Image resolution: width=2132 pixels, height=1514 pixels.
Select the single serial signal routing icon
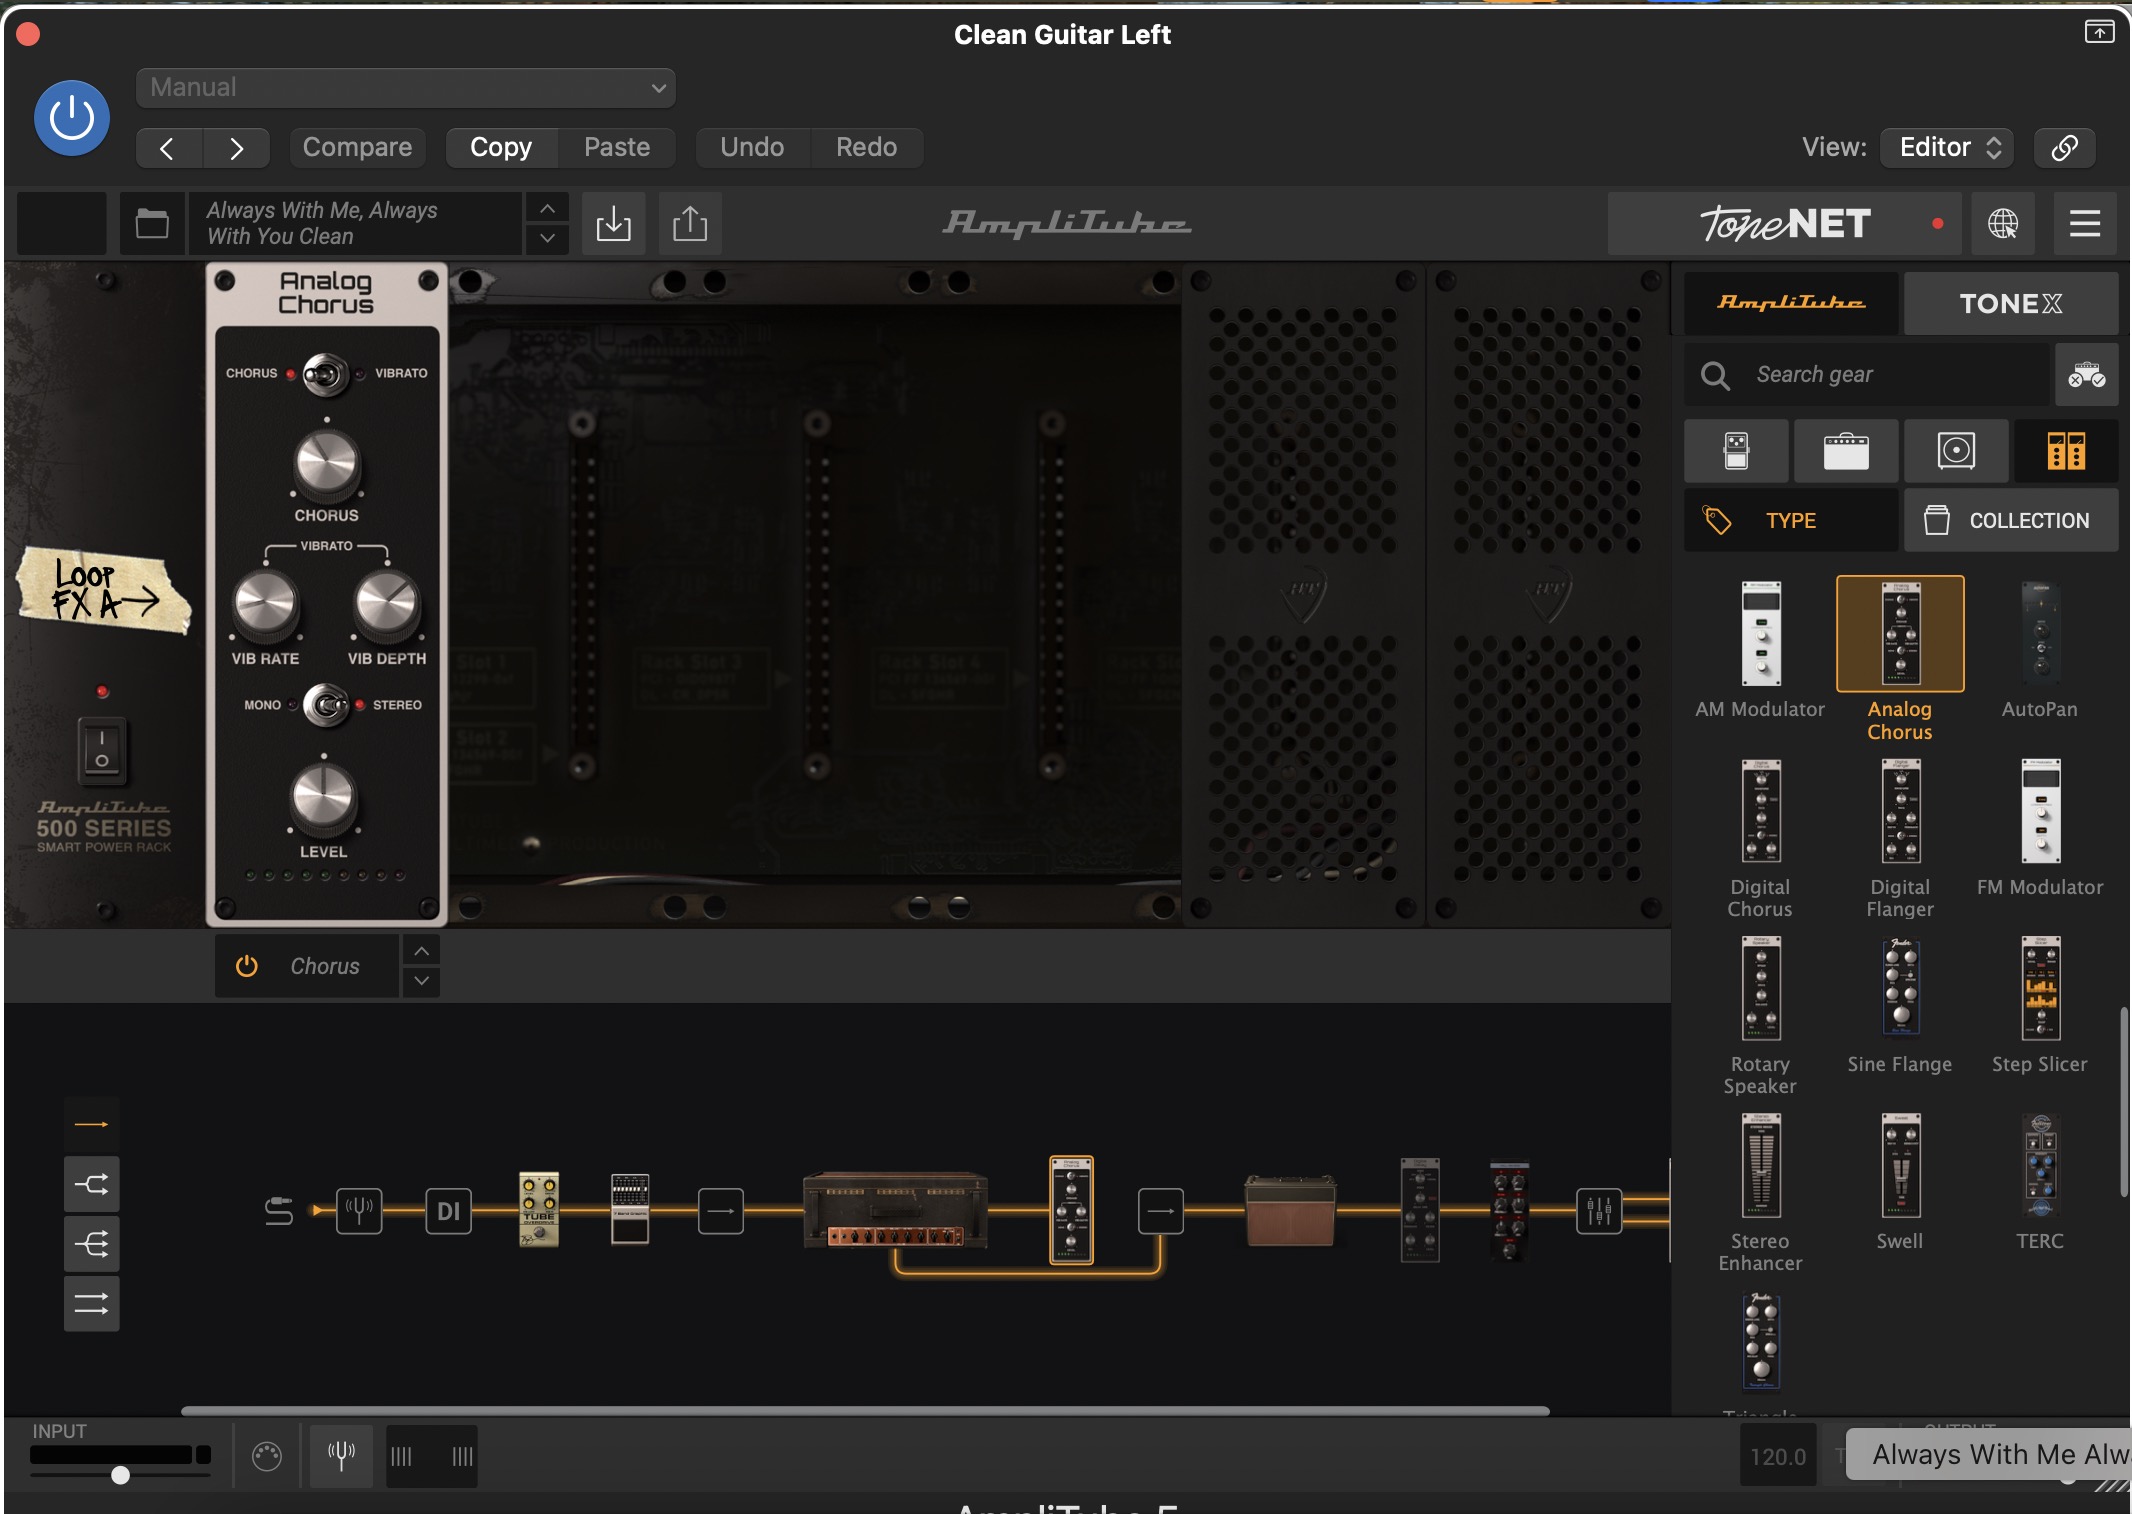pyautogui.click(x=91, y=1125)
